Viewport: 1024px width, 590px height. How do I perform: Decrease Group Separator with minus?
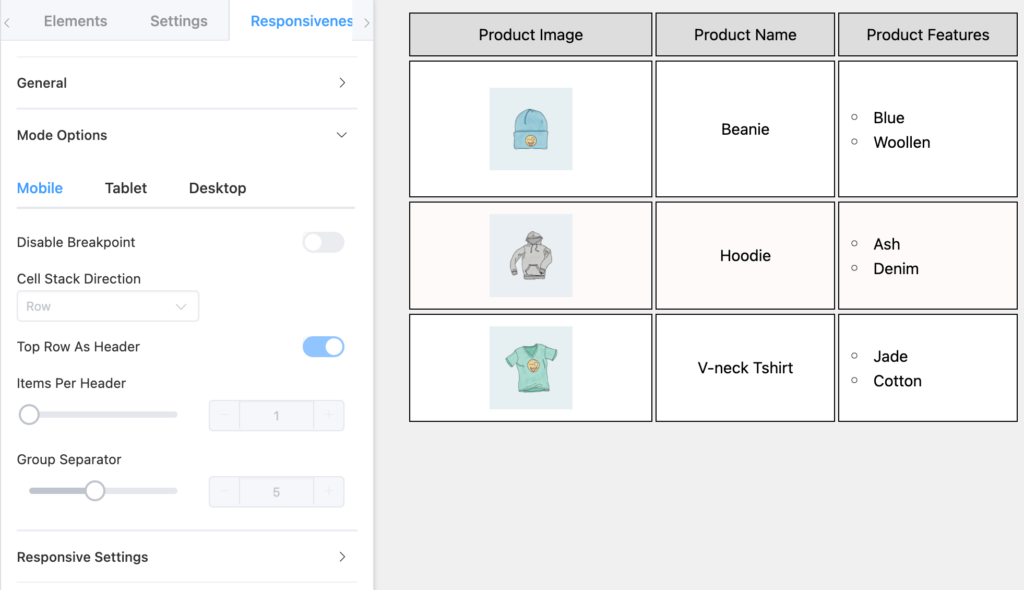point(224,492)
